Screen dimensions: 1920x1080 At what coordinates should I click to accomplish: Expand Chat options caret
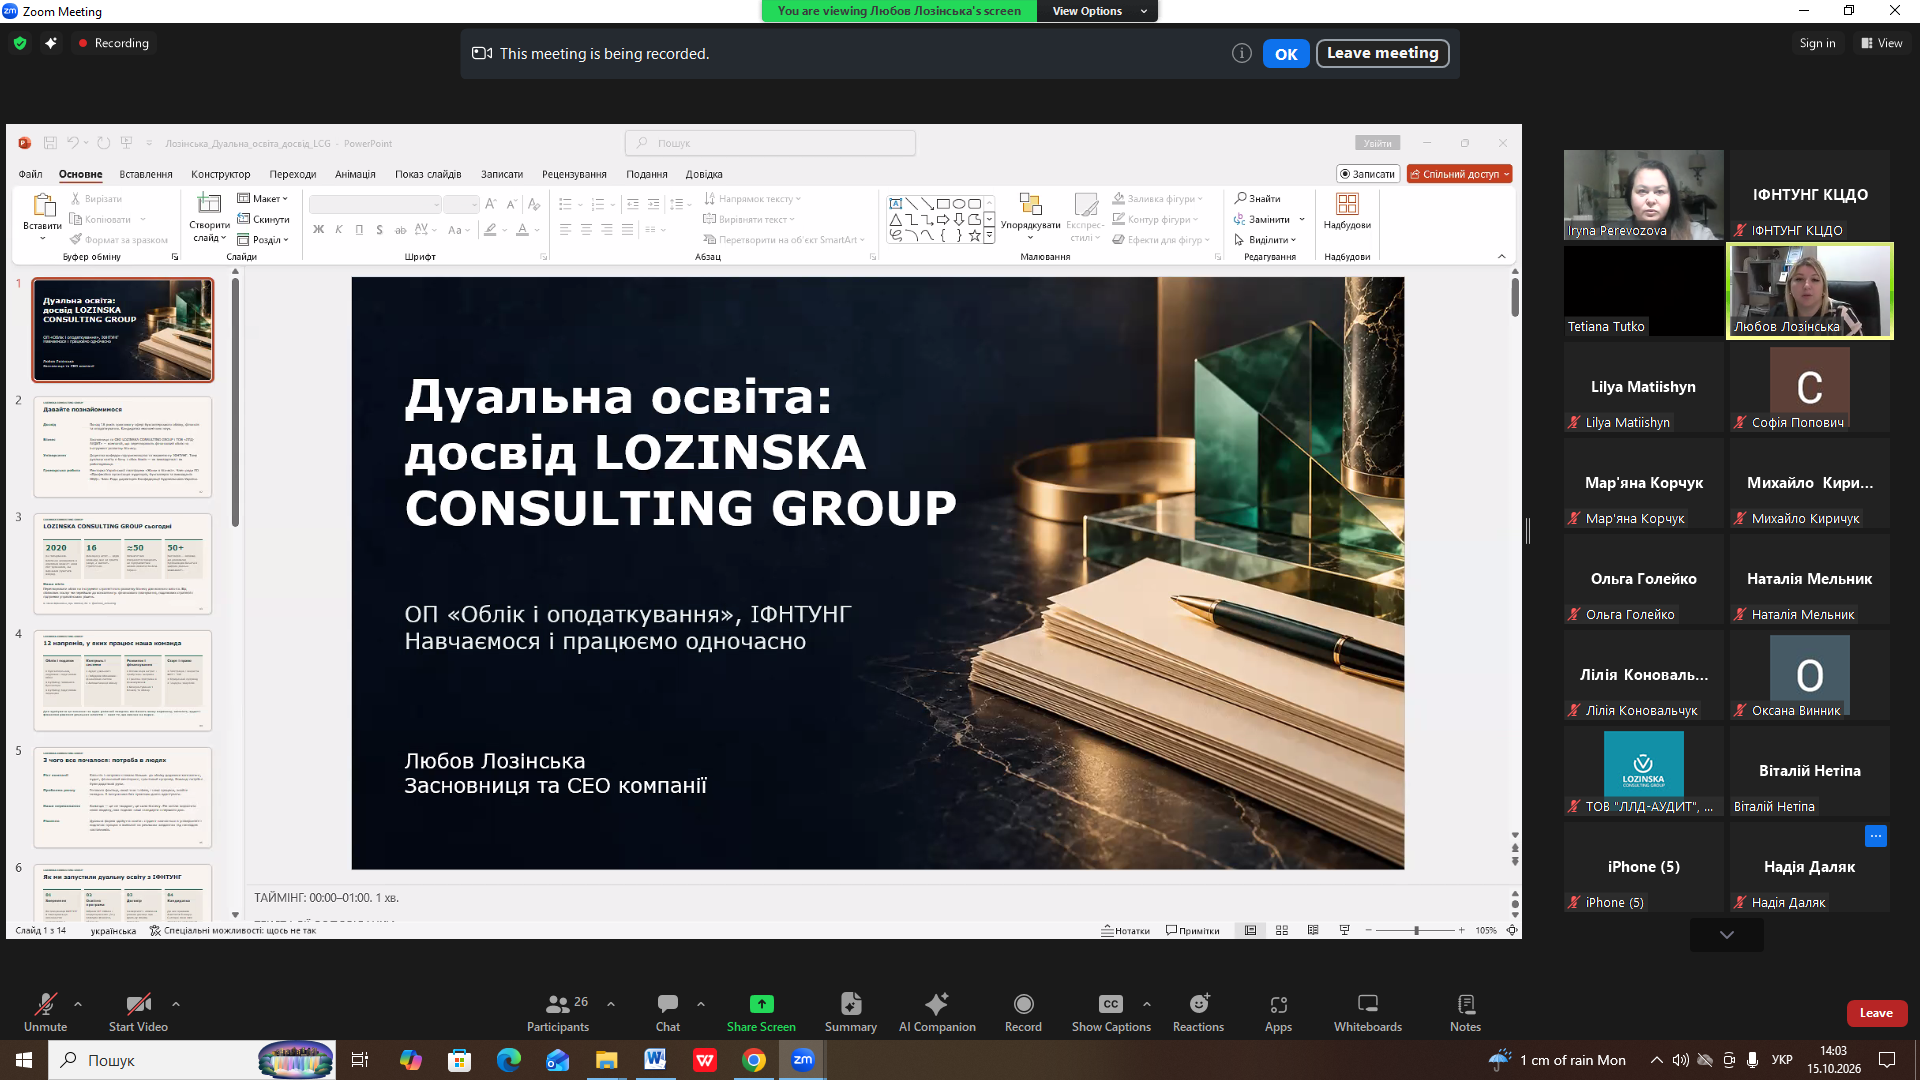[x=701, y=1003]
